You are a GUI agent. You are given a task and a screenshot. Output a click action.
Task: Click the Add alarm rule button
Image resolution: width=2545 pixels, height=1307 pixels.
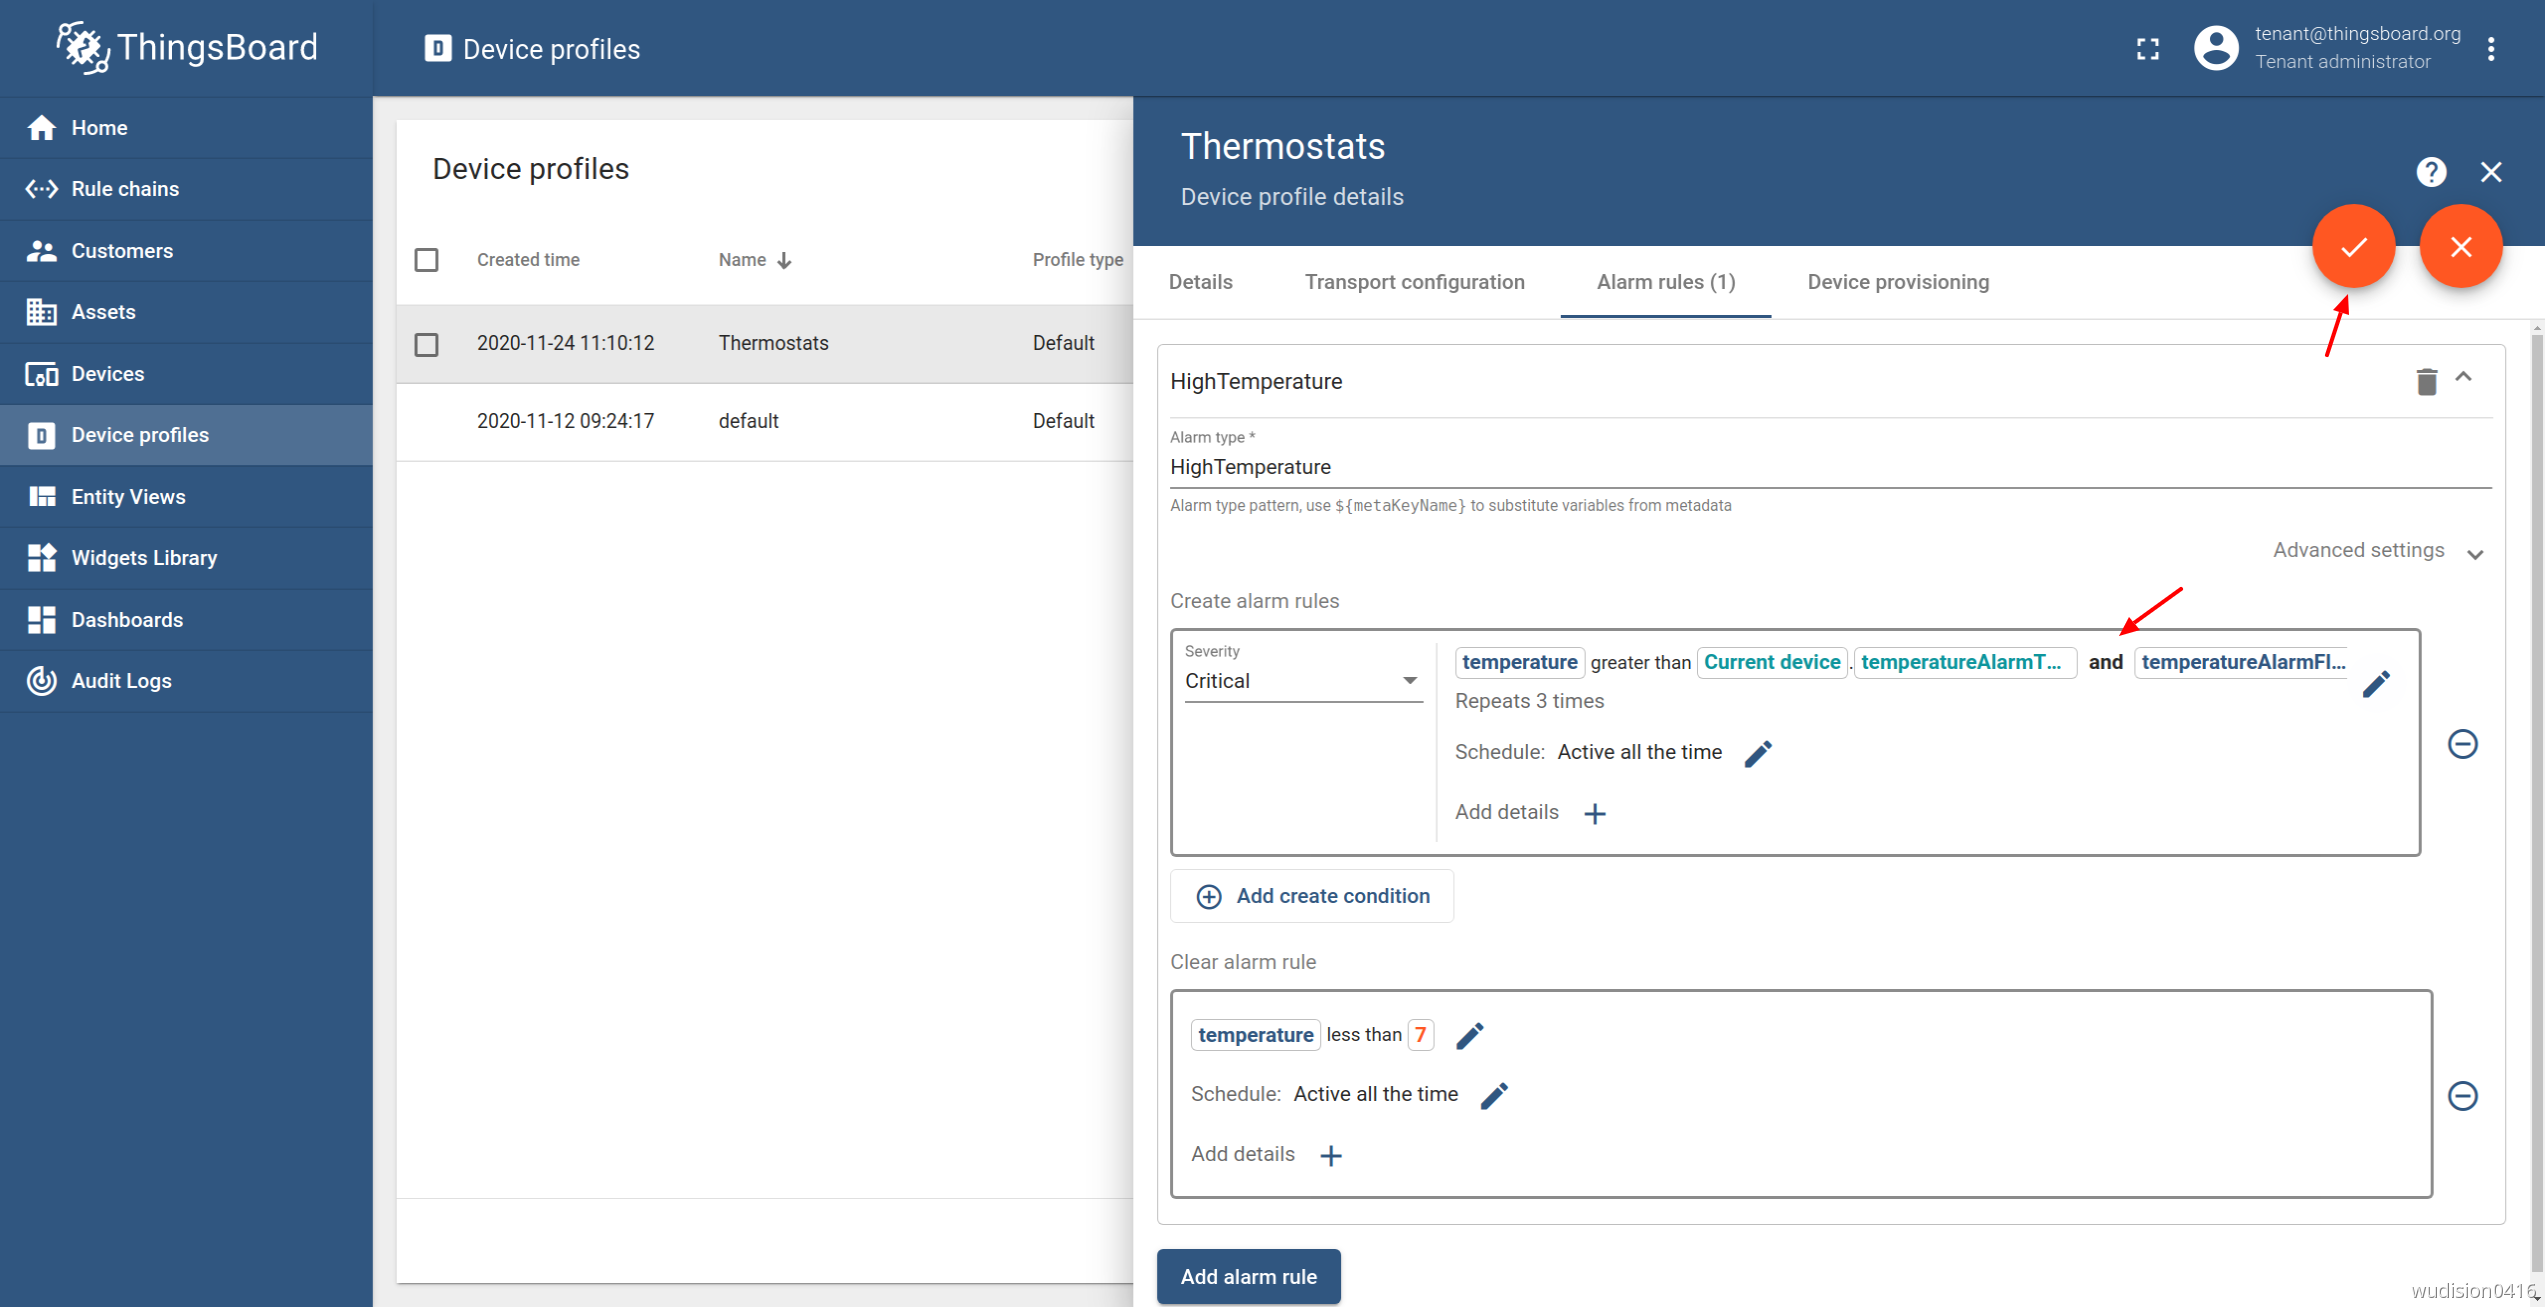point(1248,1276)
